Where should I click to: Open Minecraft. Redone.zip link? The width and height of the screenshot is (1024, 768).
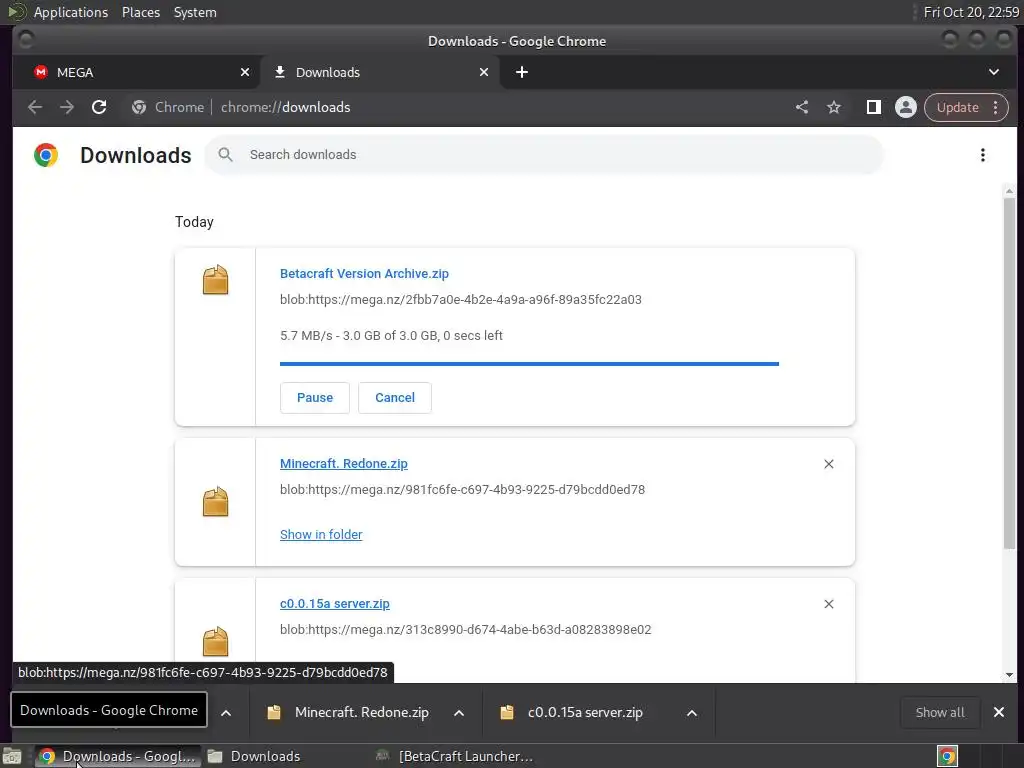click(x=344, y=464)
